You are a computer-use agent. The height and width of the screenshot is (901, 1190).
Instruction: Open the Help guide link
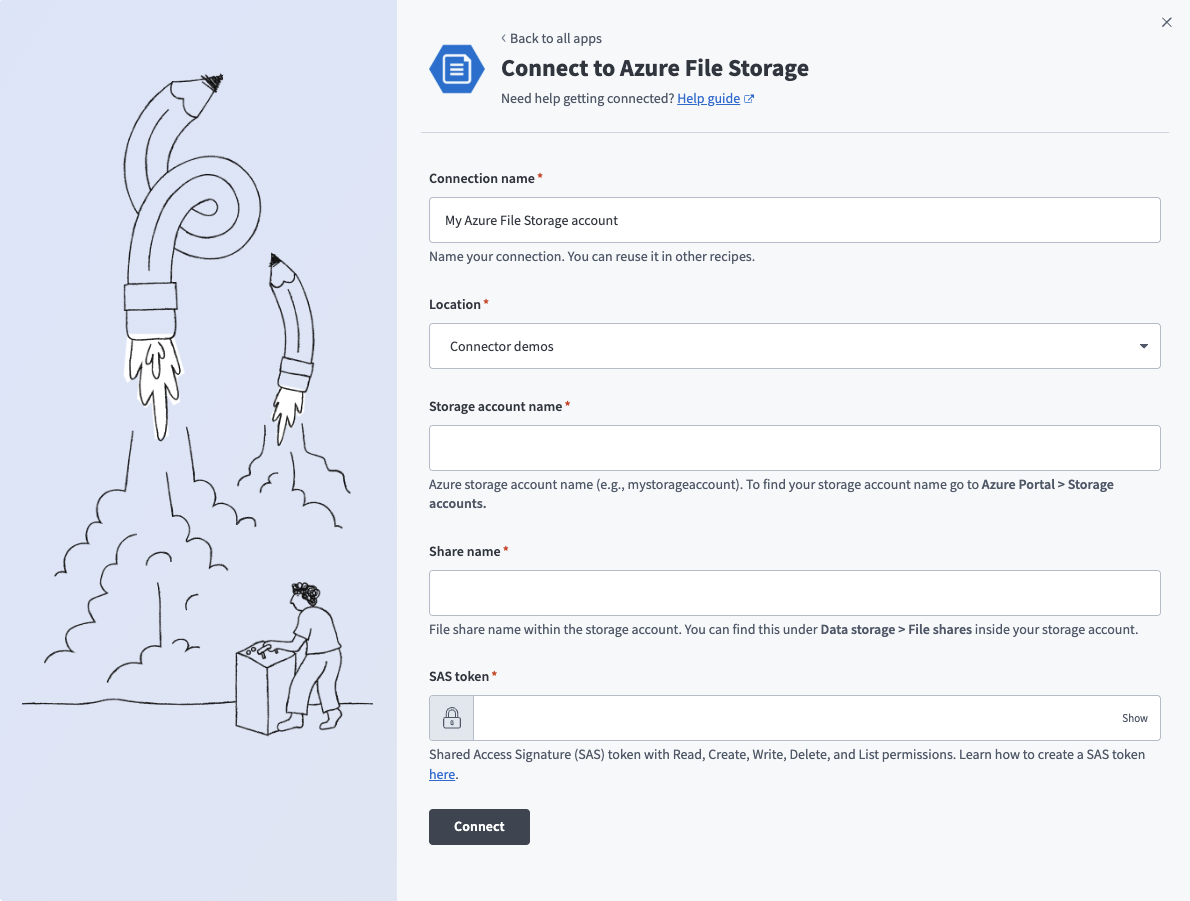coord(708,98)
